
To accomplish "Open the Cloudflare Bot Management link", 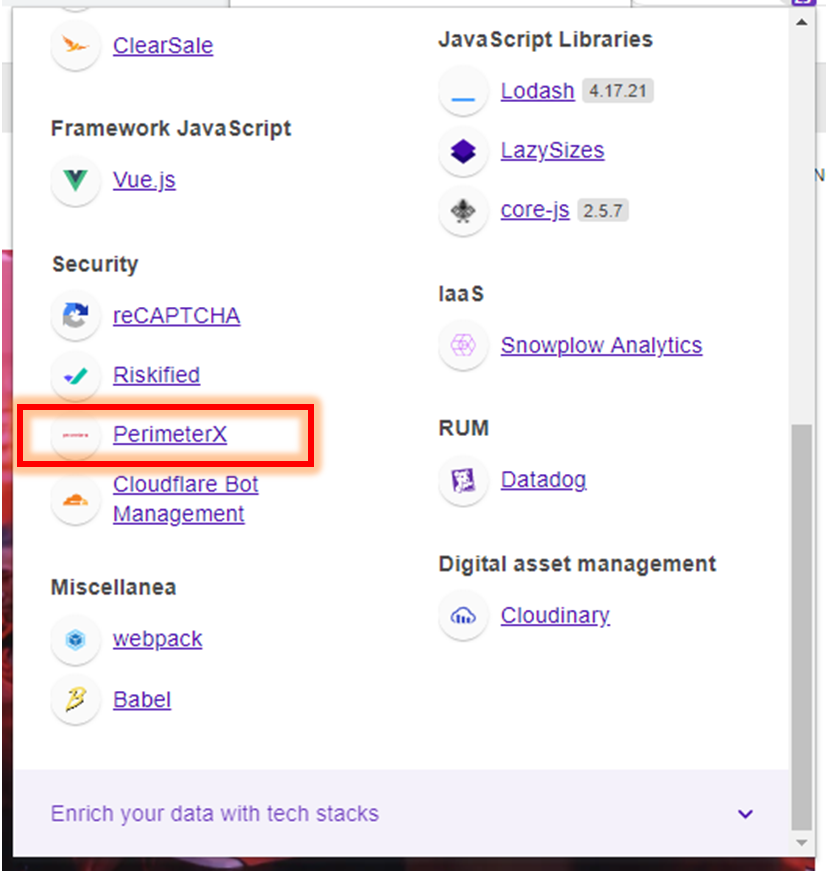I will [186, 499].
